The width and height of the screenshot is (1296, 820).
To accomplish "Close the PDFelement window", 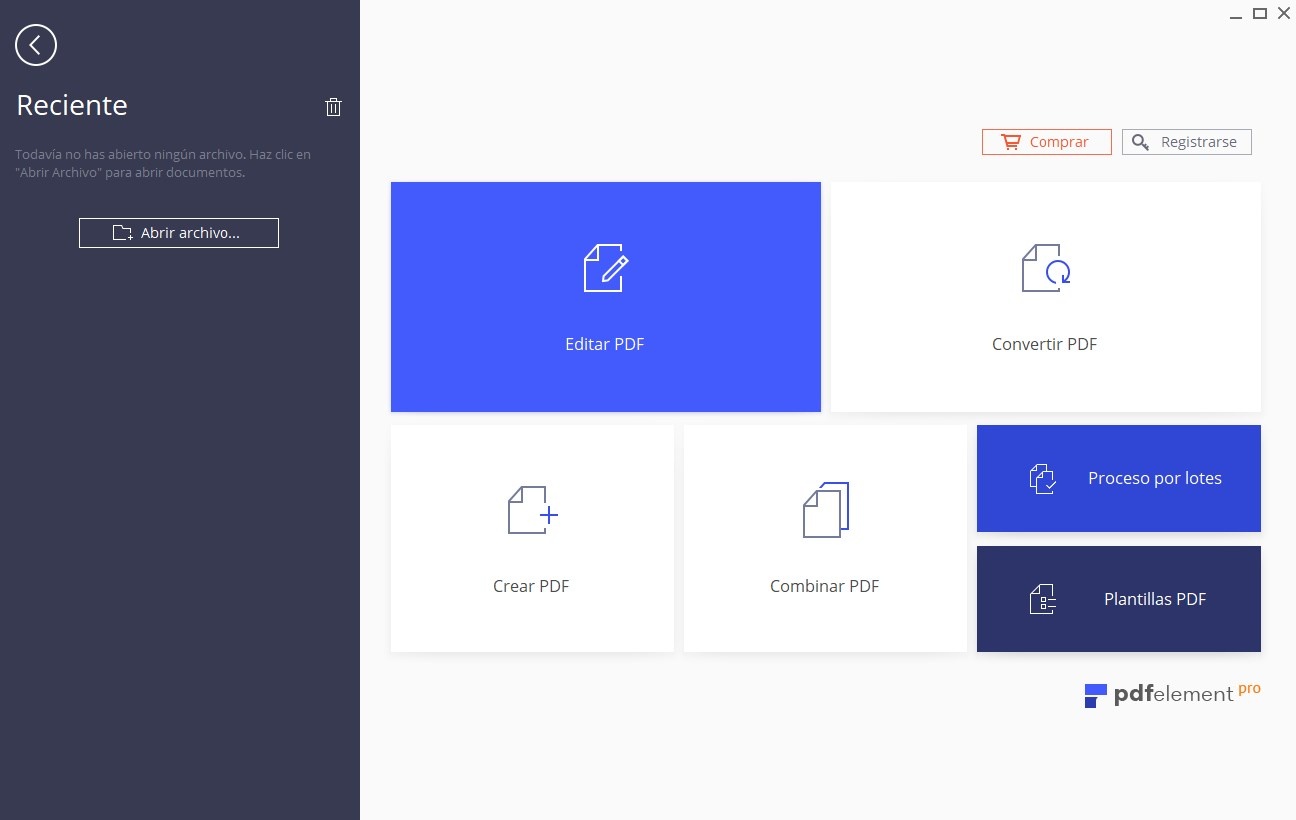I will click(x=1284, y=13).
